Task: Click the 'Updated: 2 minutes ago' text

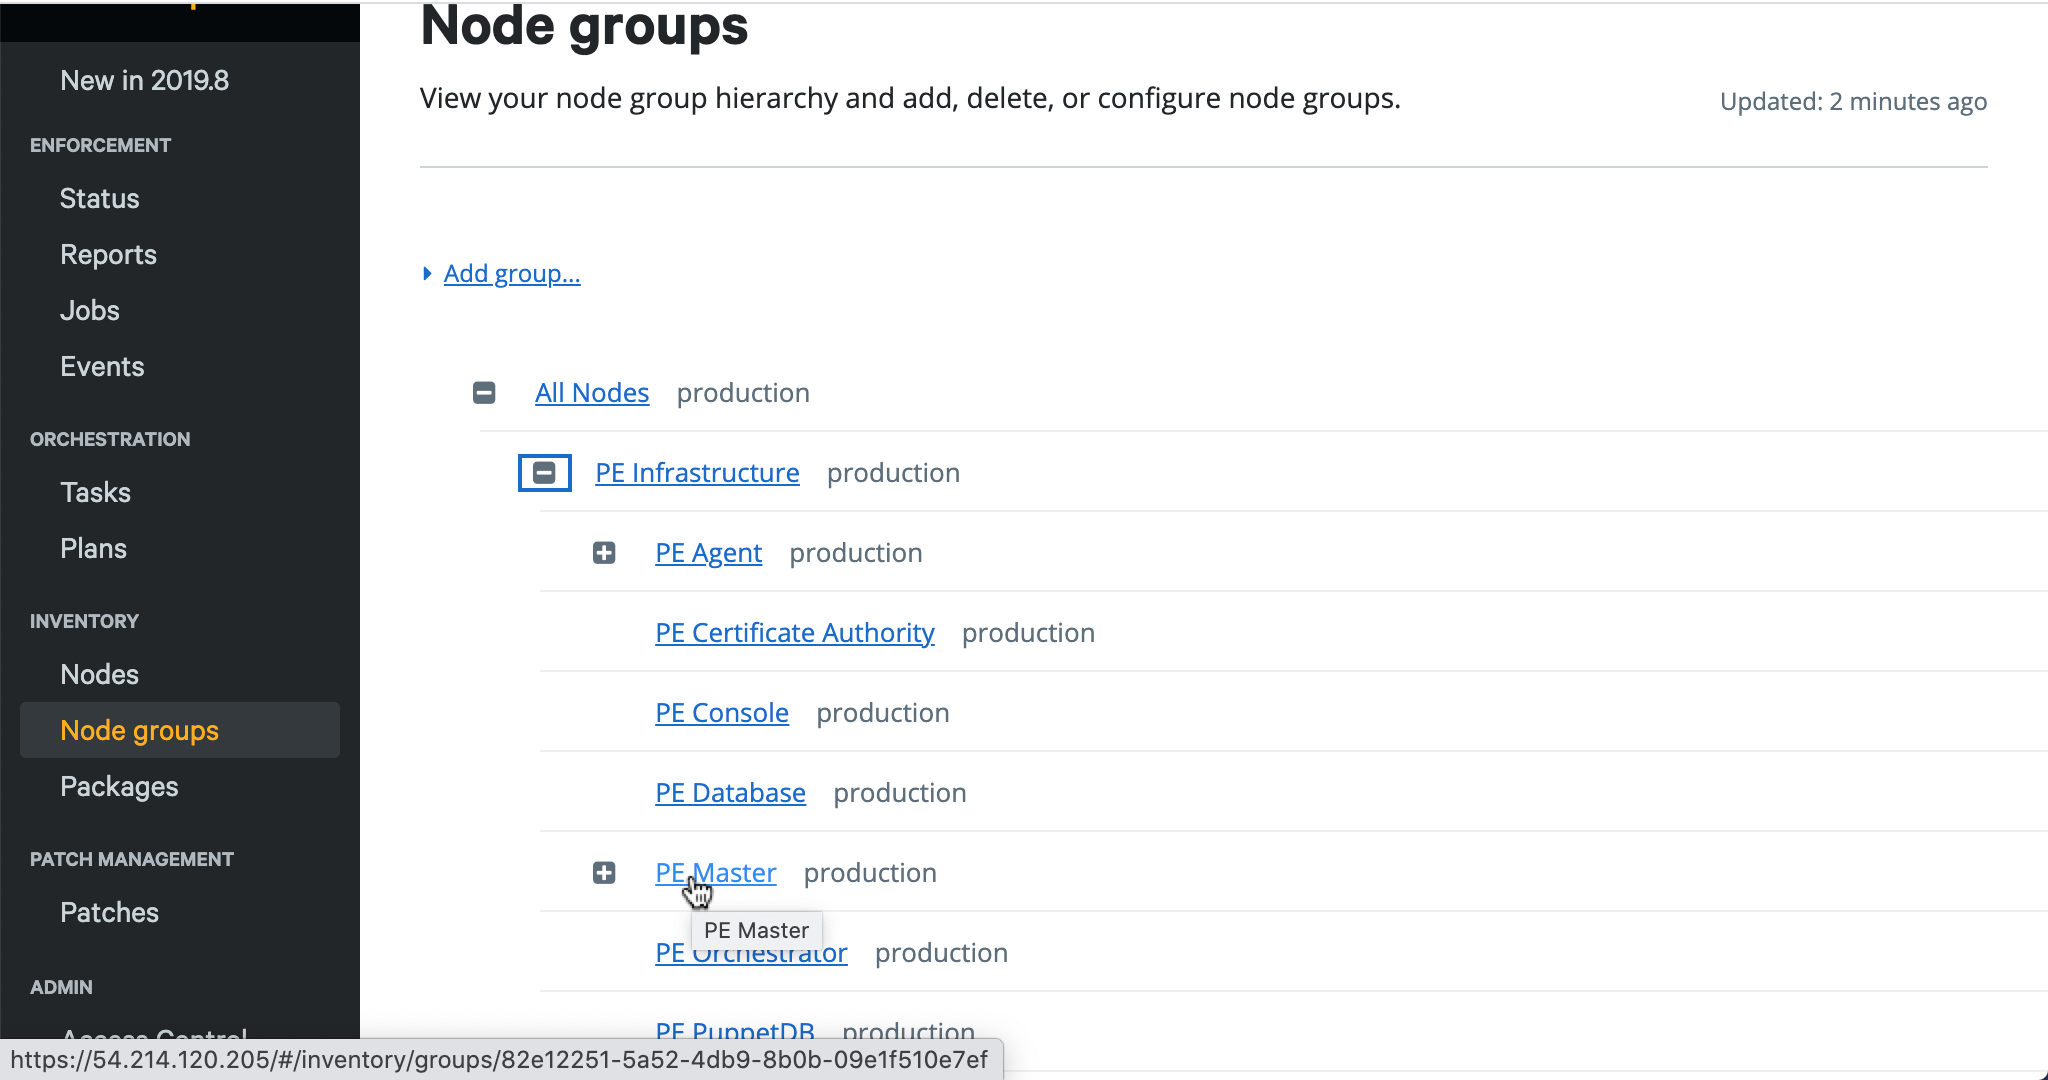Action: coord(1853,101)
